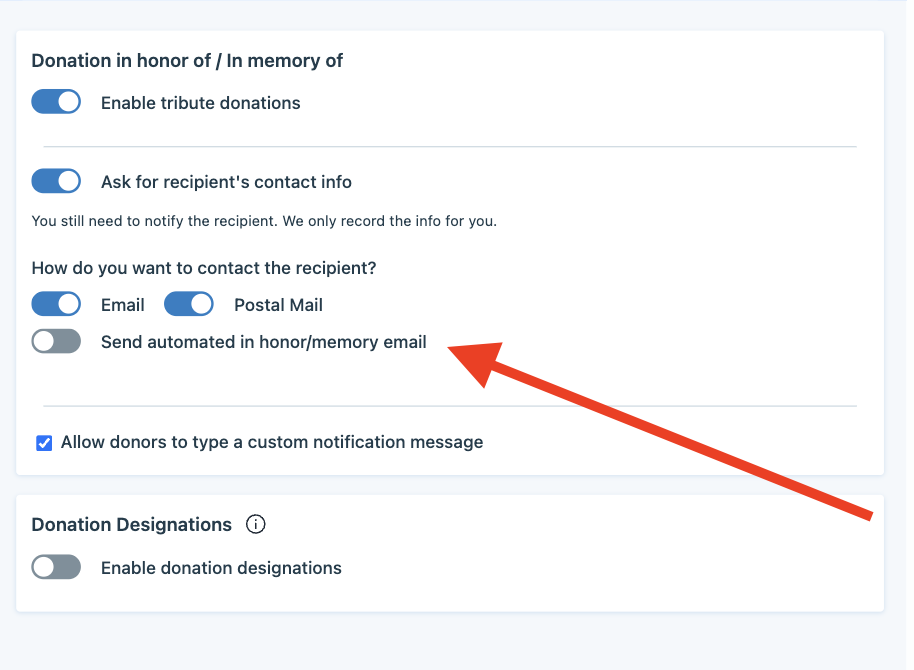Click the "You still need to notify the recipient" note
This screenshot has width=914, height=670.
point(264,222)
